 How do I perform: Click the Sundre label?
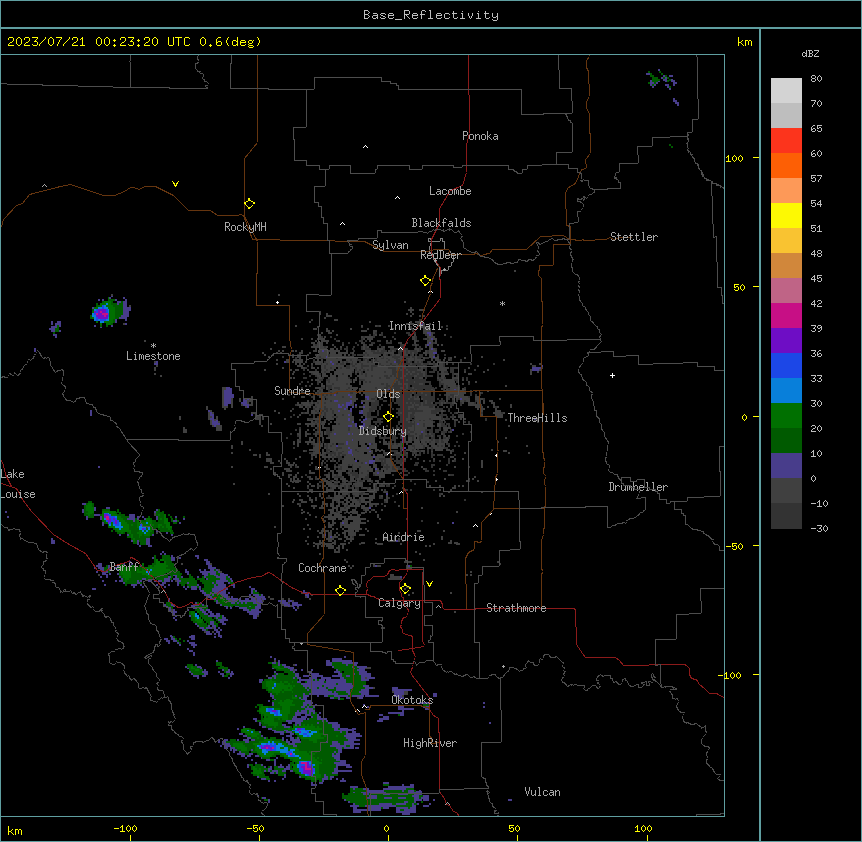[x=292, y=391]
